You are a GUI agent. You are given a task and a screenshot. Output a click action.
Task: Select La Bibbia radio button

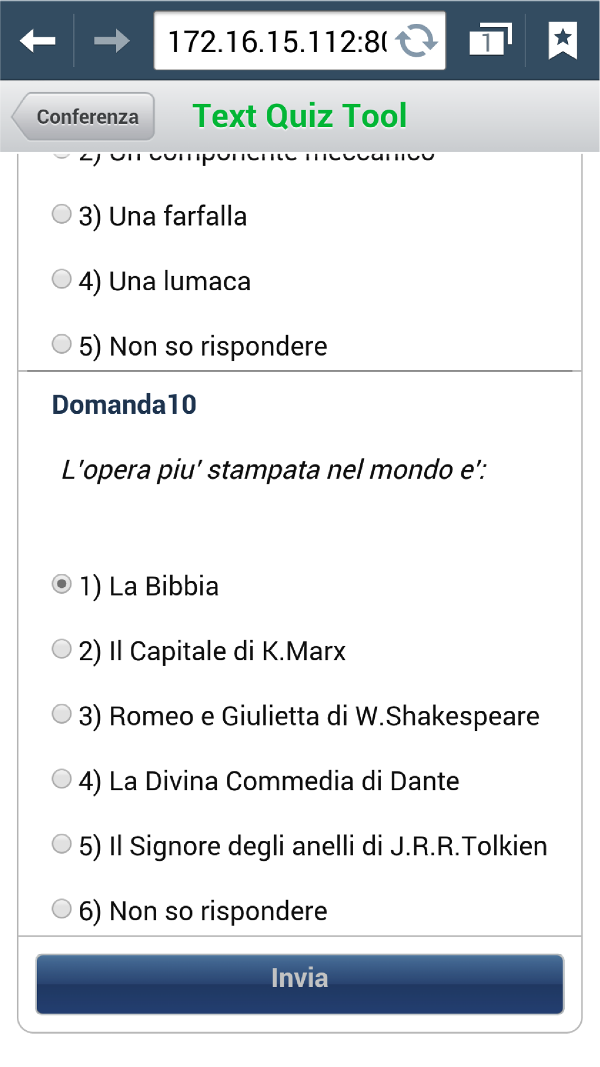(x=62, y=585)
